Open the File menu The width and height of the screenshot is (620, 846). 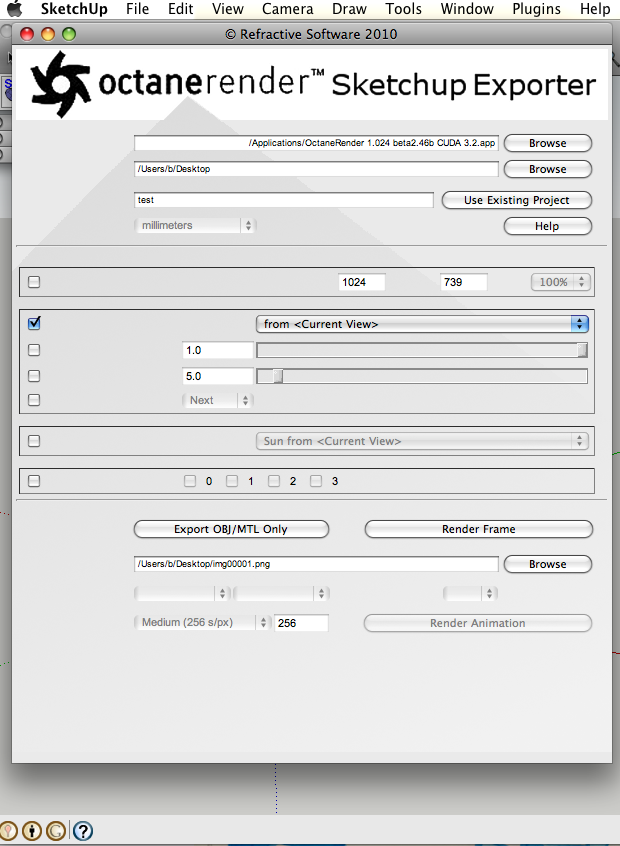click(137, 9)
